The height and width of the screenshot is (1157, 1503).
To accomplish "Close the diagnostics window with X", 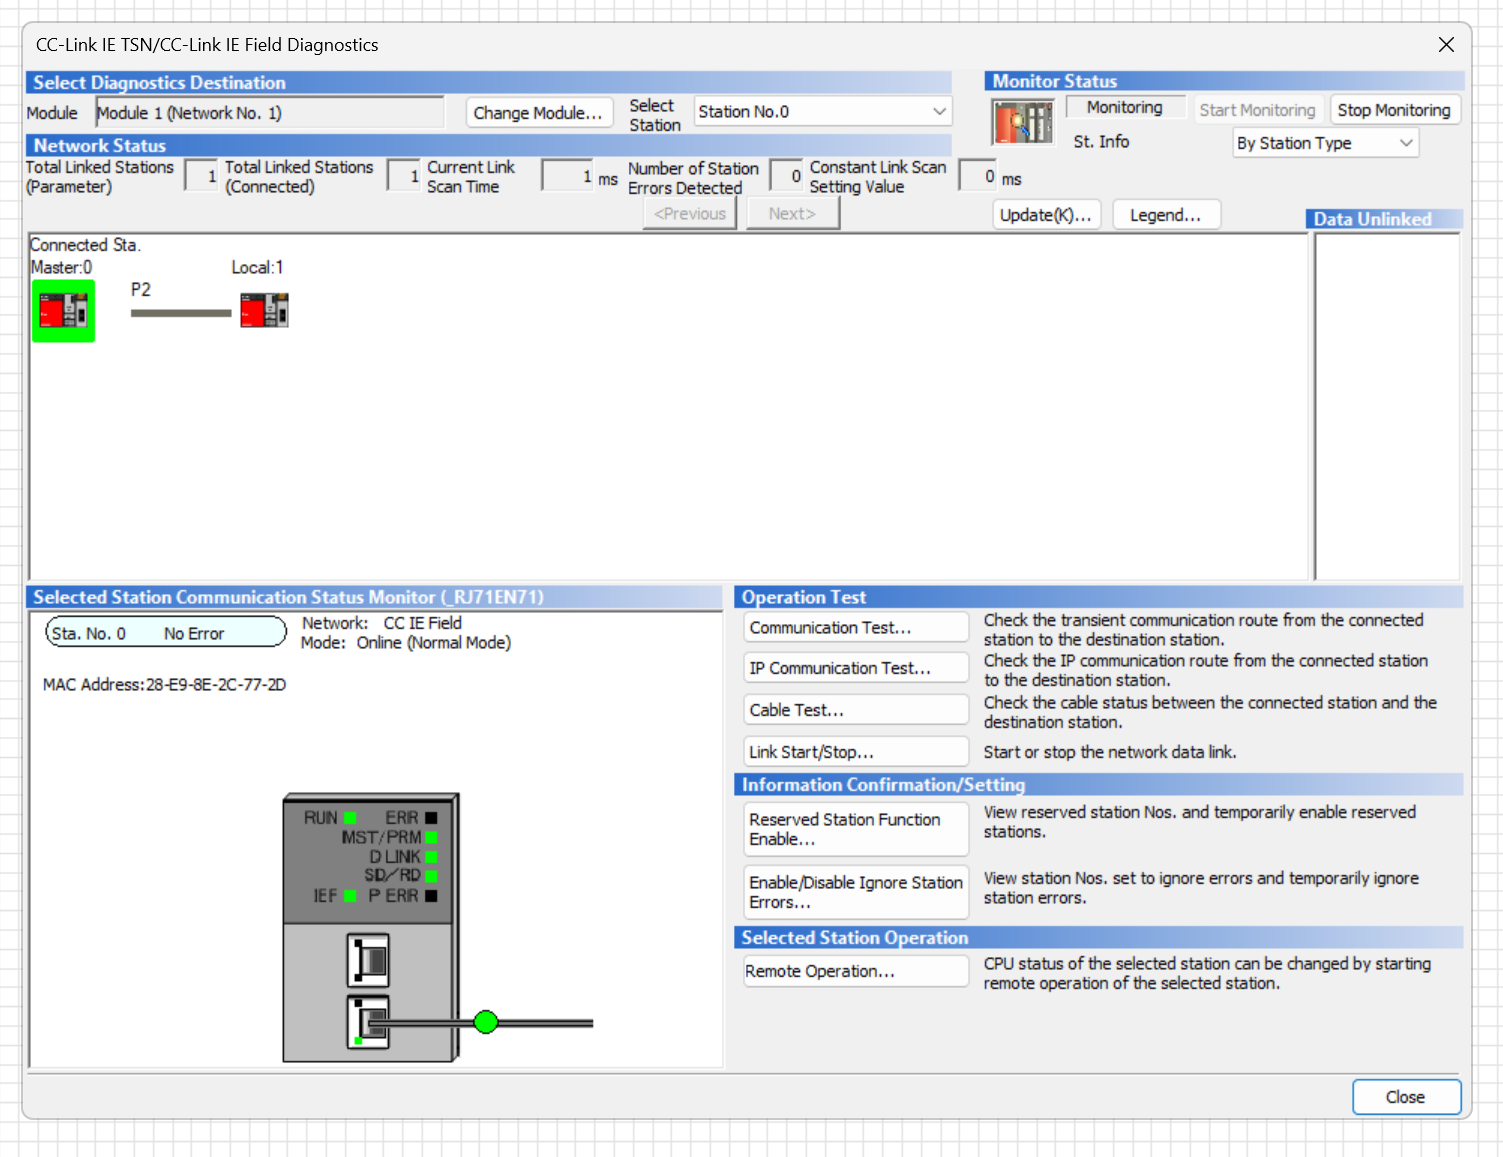I will 1446,45.
